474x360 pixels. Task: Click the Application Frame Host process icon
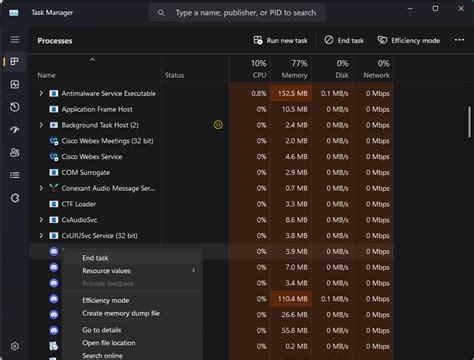click(x=54, y=109)
